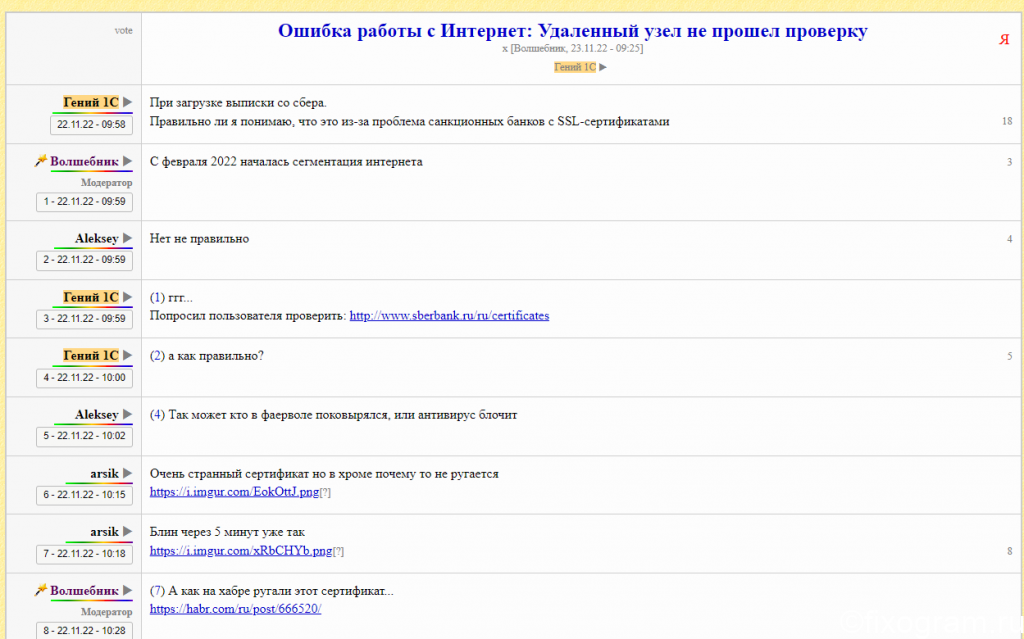Click the Гений 1С author name in post 3
This screenshot has width=1024, height=639.
click(91, 297)
